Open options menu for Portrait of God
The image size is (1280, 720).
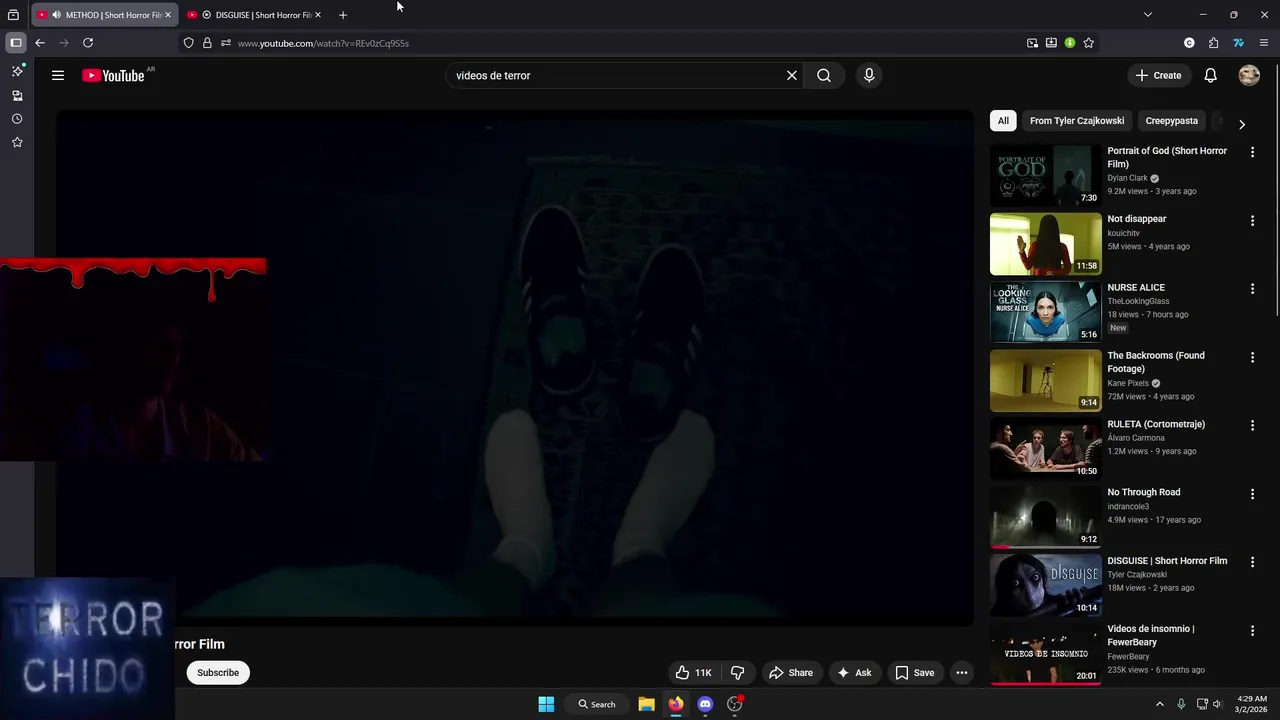click(x=1252, y=152)
